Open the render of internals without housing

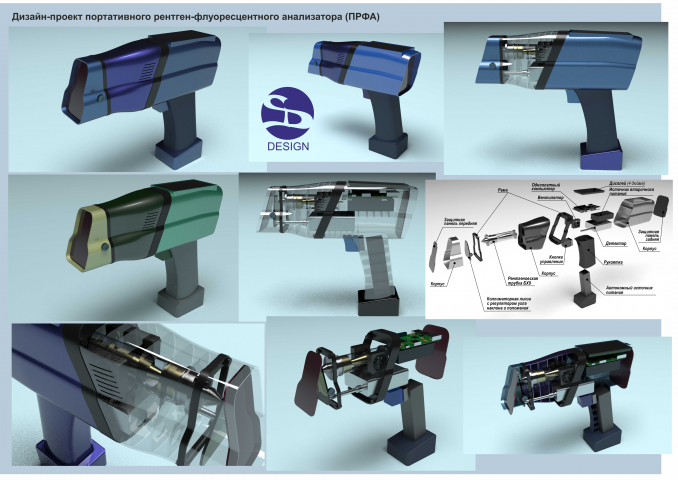point(370,393)
